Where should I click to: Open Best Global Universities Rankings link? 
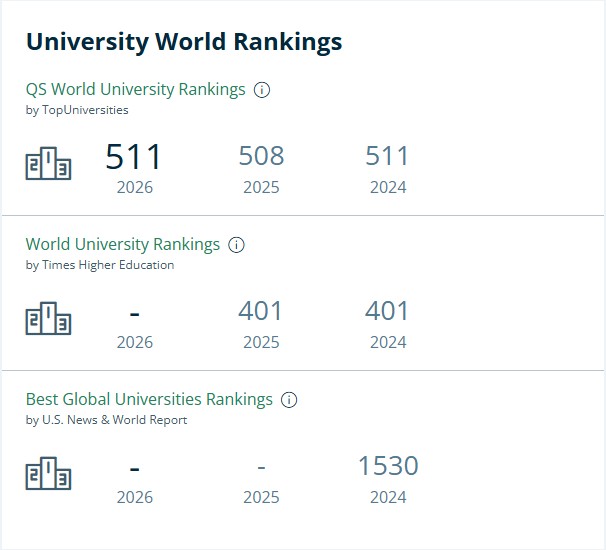point(149,399)
